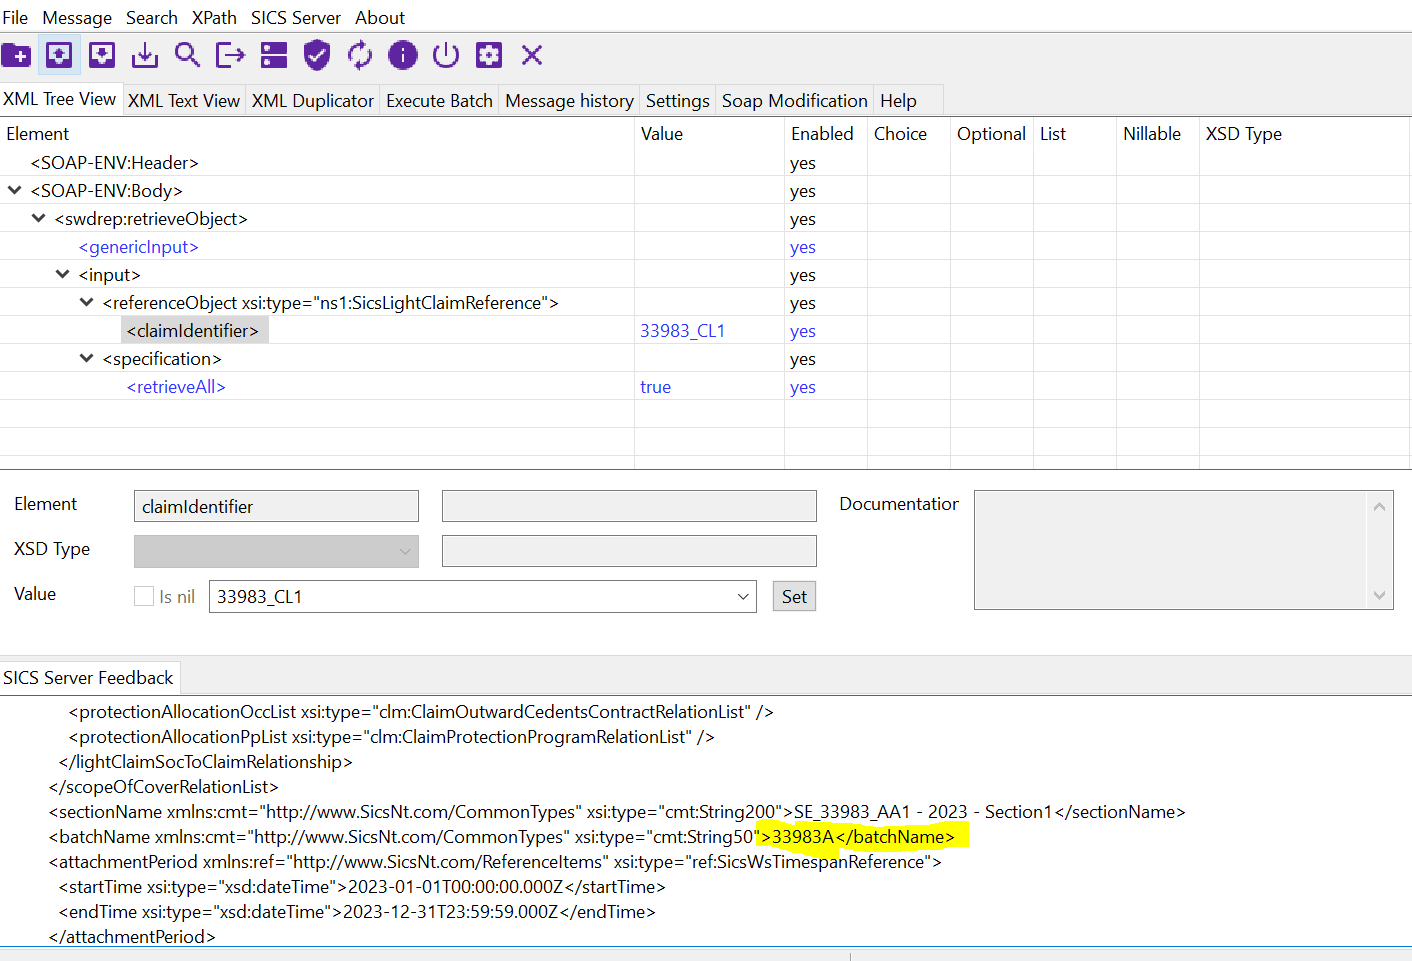1412x961 pixels.
Task: Collapse the specification tree node
Action: 87,358
